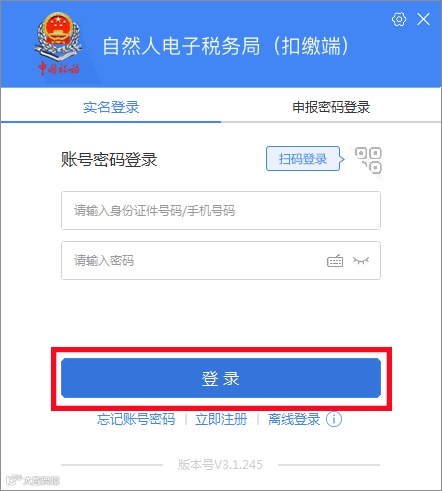Click the info icon beside 离线登录
Viewport: 442px width, 491px height.
[334, 419]
